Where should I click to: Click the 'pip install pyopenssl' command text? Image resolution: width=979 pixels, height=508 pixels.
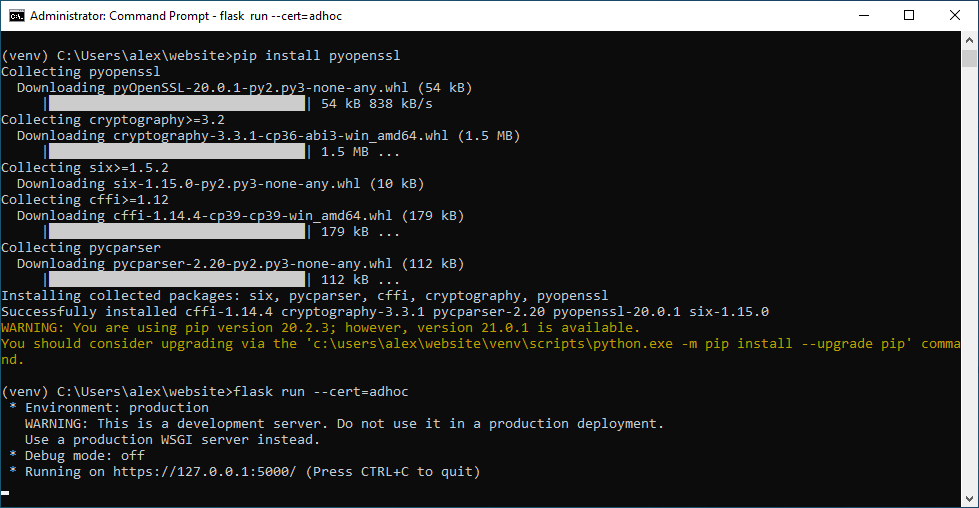coord(316,55)
